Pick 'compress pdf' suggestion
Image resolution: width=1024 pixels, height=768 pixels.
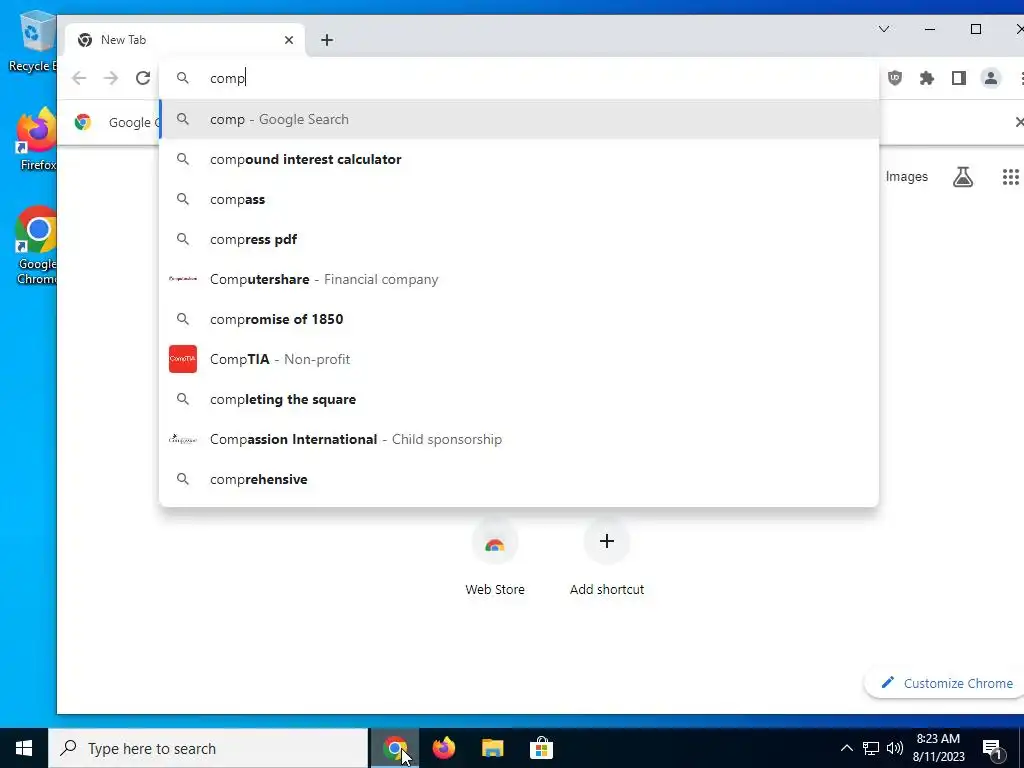pos(519,239)
